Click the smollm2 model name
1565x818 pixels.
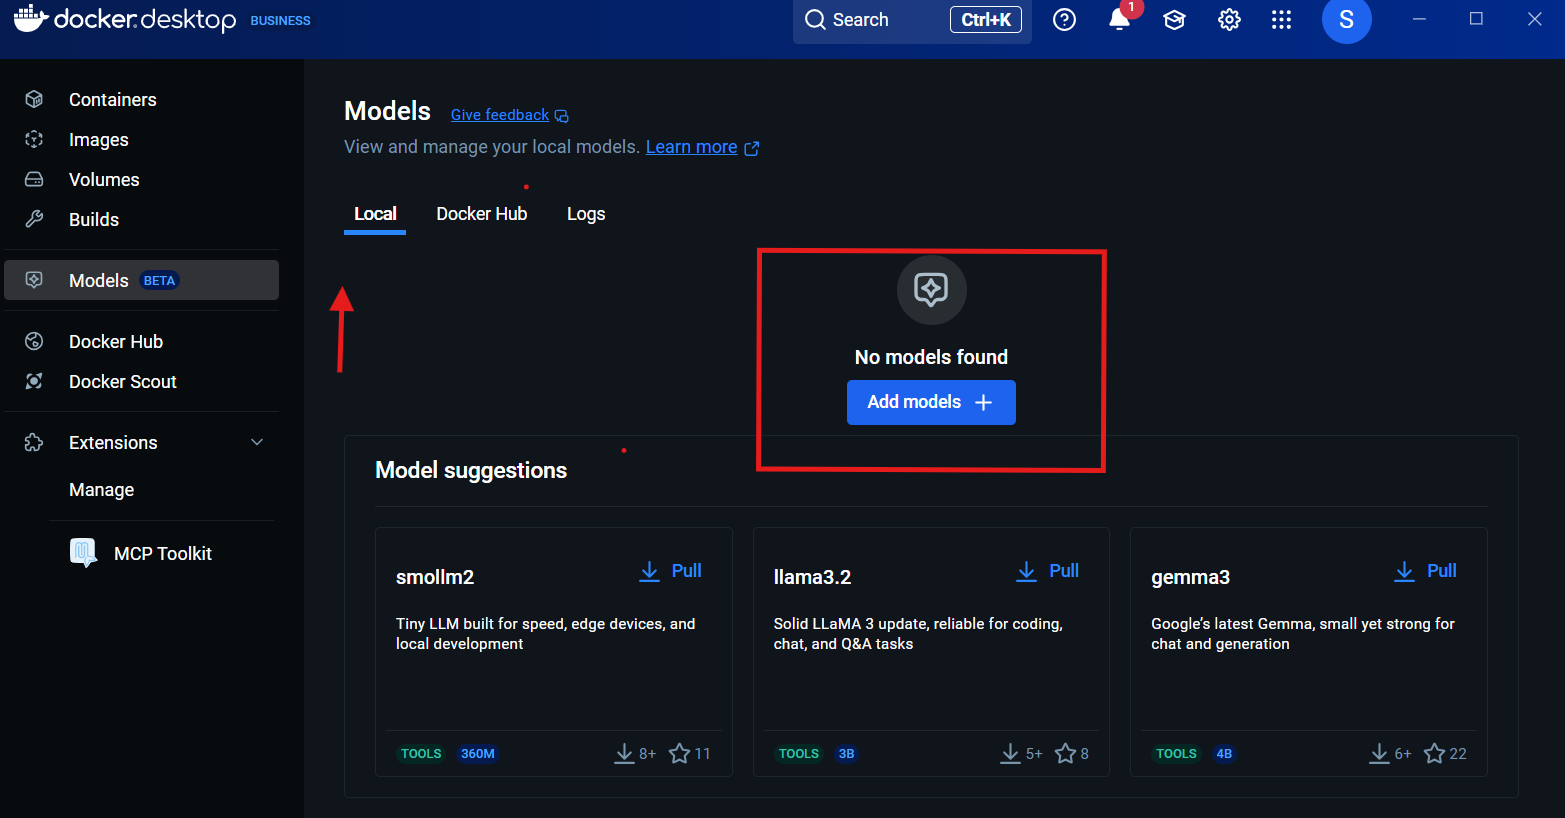pos(435,577)
